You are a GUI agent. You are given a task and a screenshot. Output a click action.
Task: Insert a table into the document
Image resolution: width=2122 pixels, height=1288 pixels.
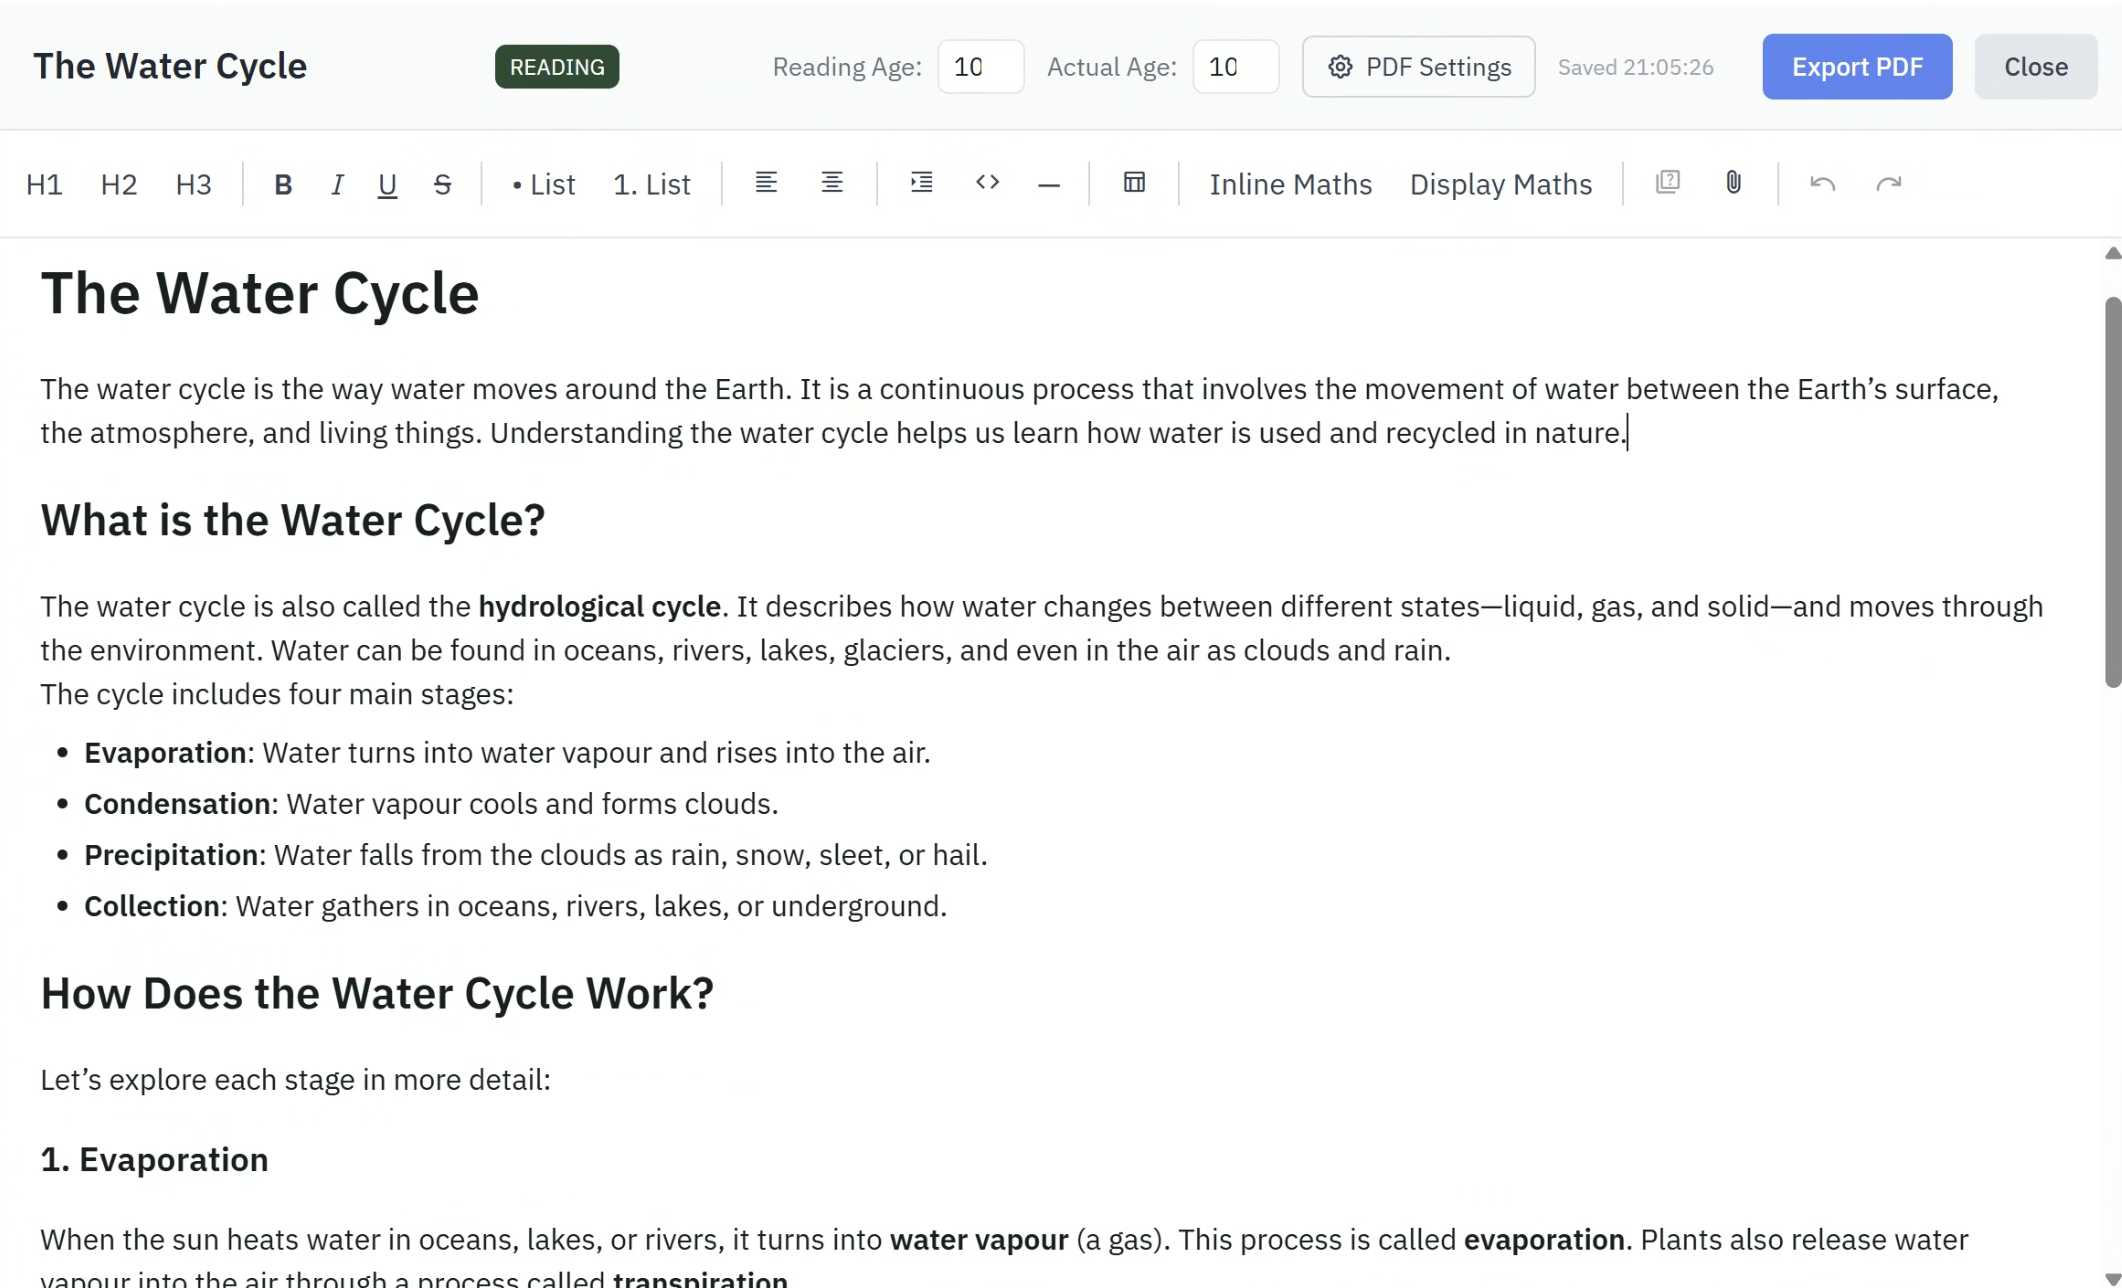coord(1133,183)
